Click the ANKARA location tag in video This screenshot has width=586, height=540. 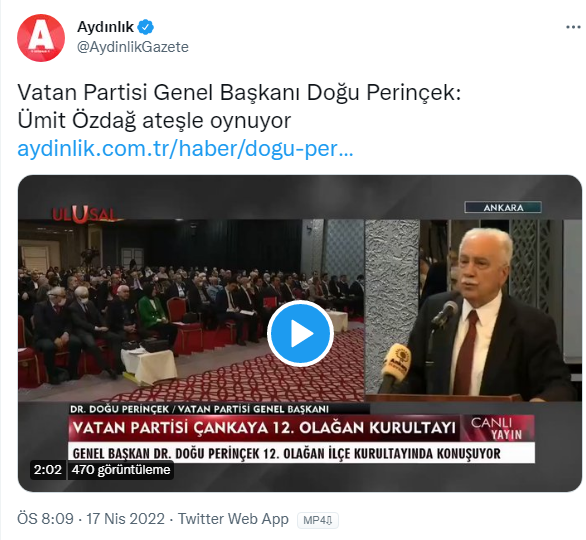click(x=503, y=207)
